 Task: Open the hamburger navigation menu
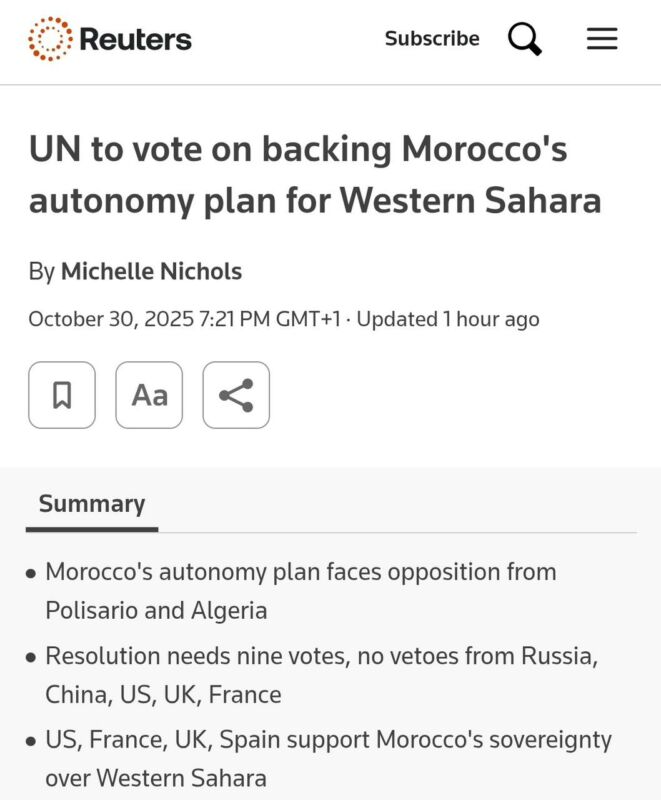(602, 39)
